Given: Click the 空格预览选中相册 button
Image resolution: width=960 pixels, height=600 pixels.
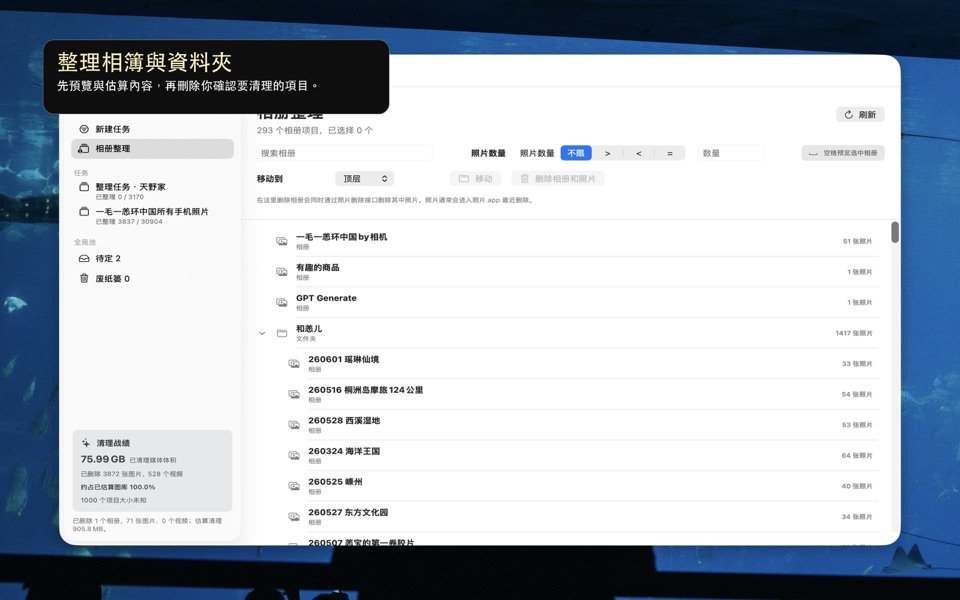Looking at the screenshot, I should 843,153.
